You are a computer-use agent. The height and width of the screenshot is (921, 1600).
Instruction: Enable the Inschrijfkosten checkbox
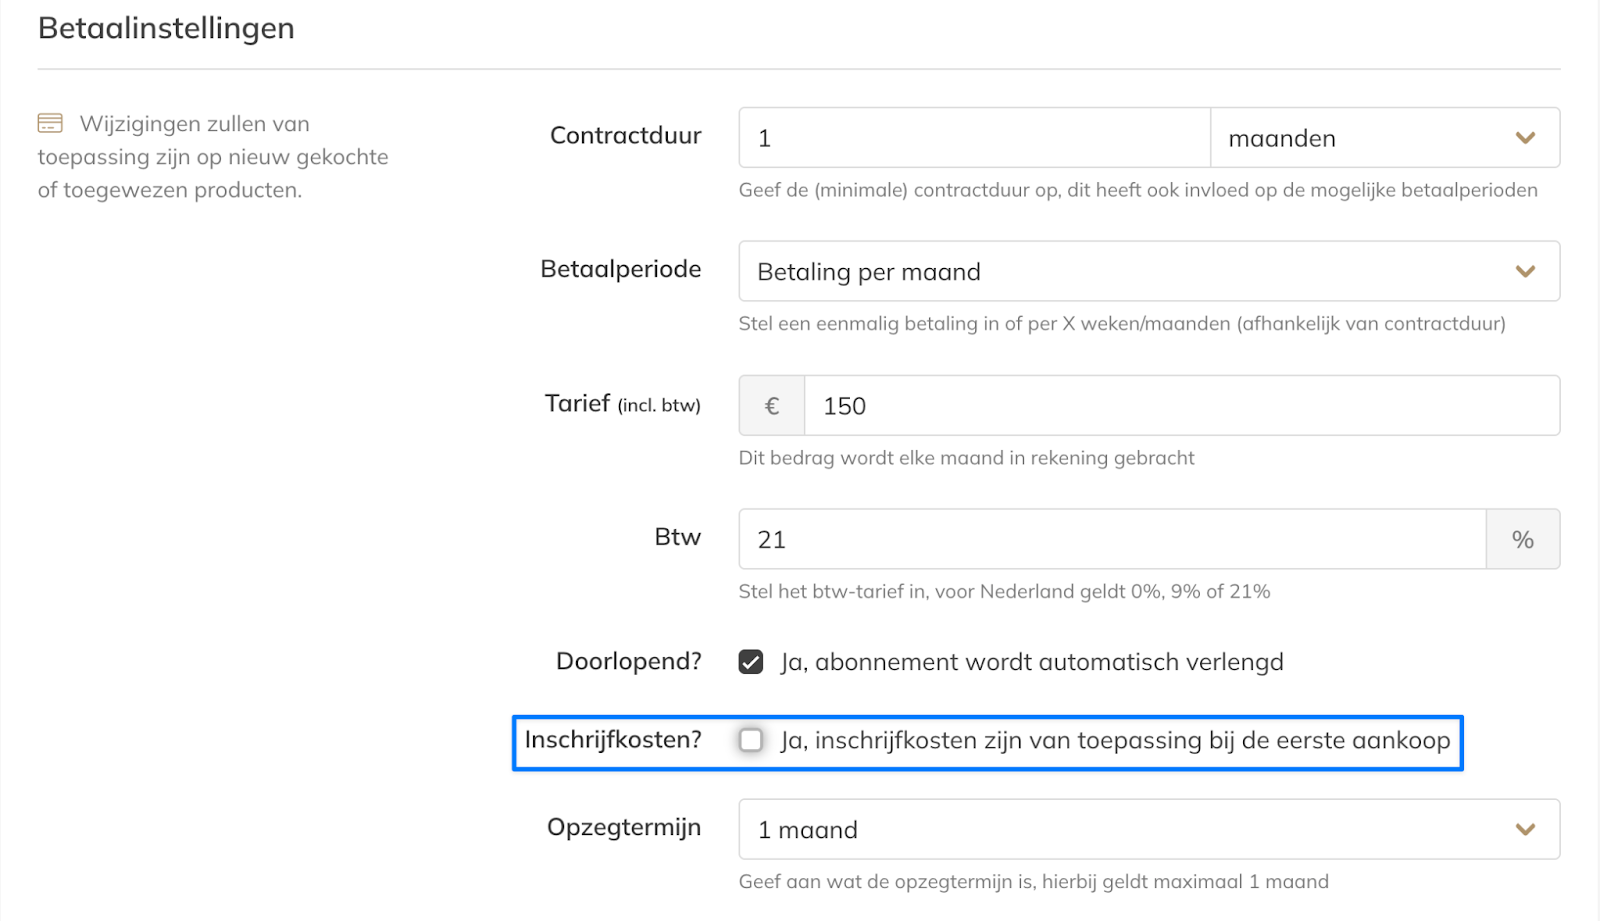pos(751,740)
